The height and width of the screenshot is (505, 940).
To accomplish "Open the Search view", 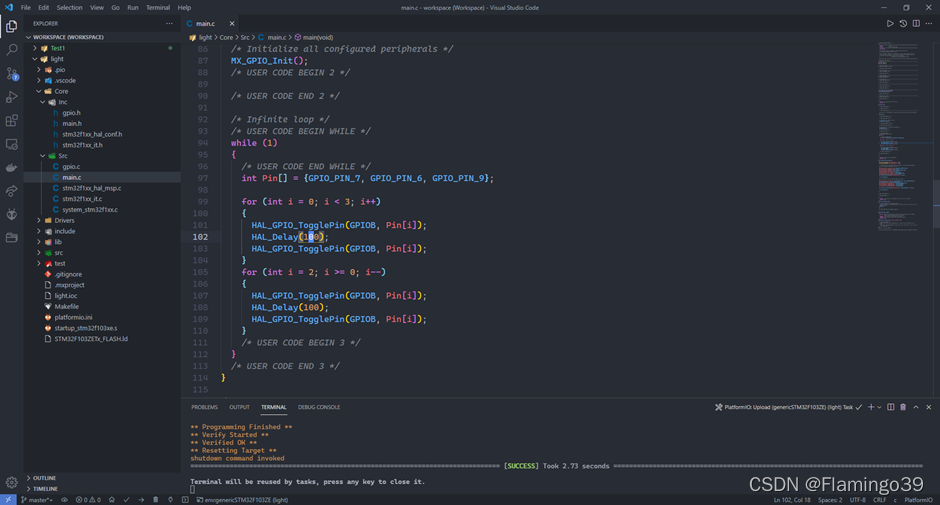I will [x=11, y=50].
